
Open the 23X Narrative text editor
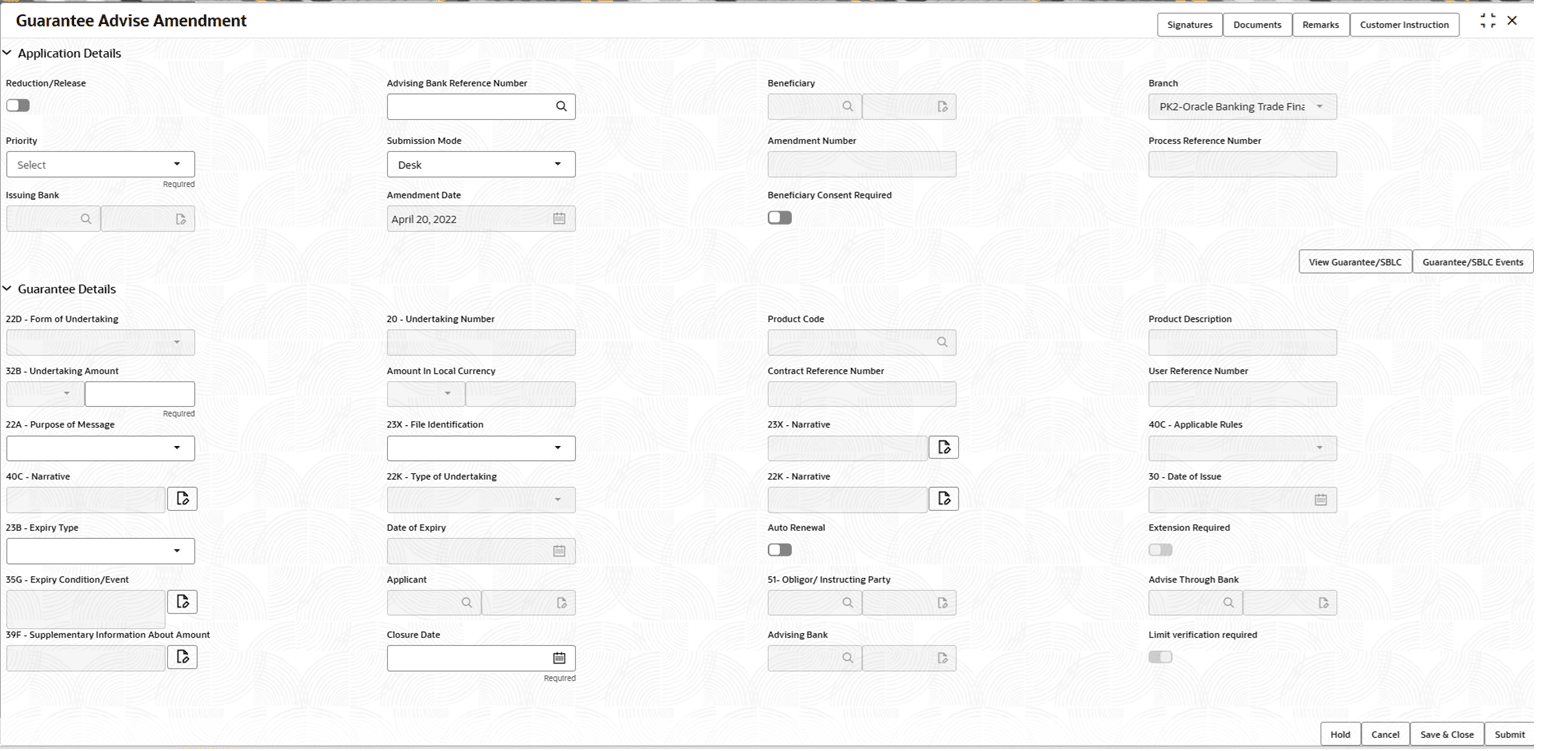coord(941,447)
